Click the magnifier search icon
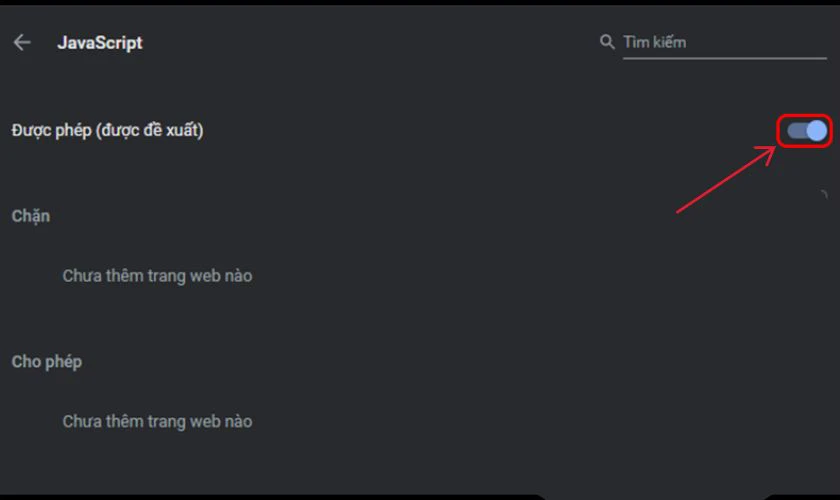The height and width of the screenshot is (500, 840). (x=606, y=42)
